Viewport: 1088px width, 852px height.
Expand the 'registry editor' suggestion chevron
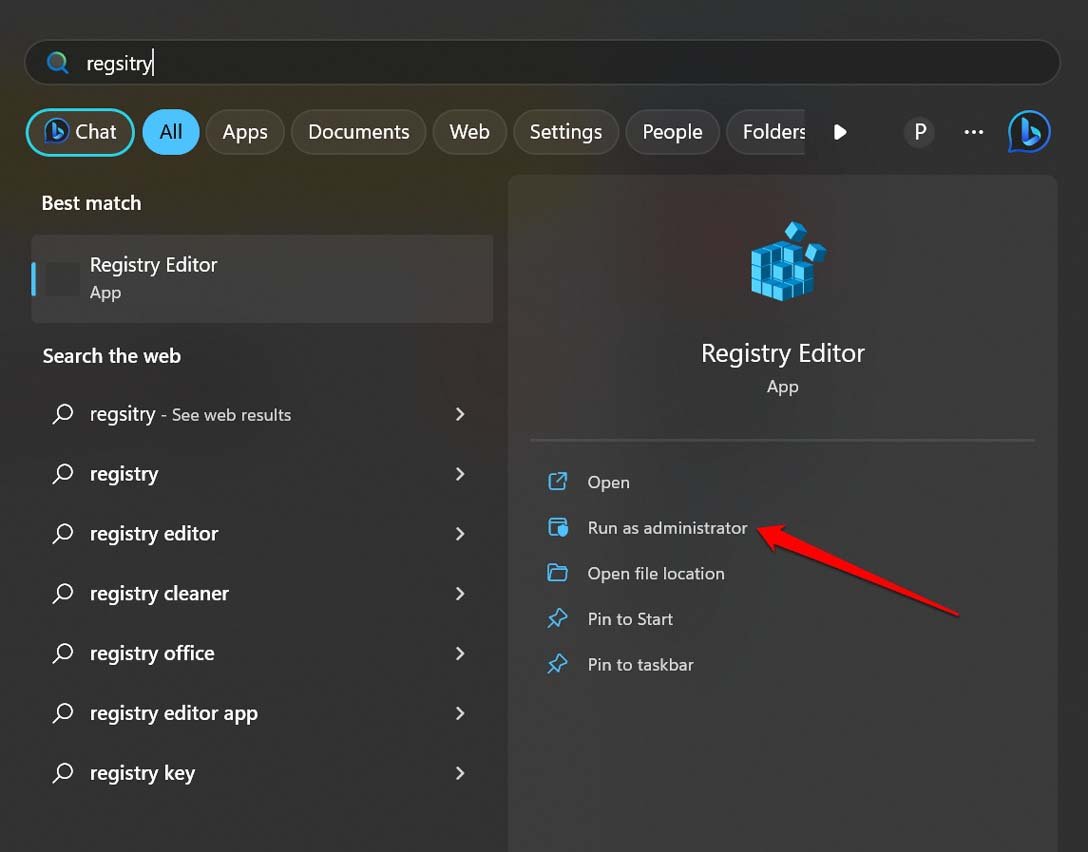tap(460, 534)
